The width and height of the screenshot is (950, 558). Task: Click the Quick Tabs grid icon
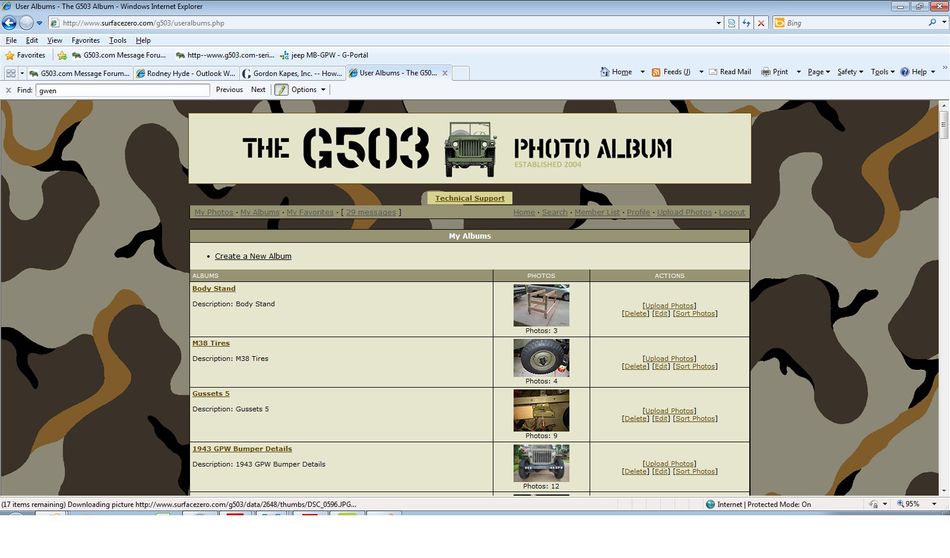tap(10, 73)
